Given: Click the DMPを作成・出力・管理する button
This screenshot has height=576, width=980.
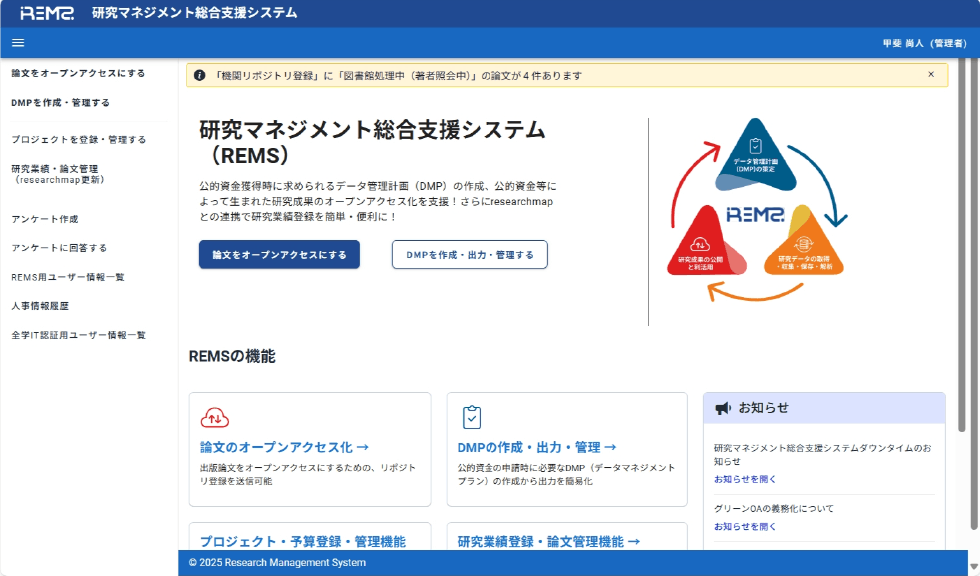Looking at the screenshot, I should (470, 254).
